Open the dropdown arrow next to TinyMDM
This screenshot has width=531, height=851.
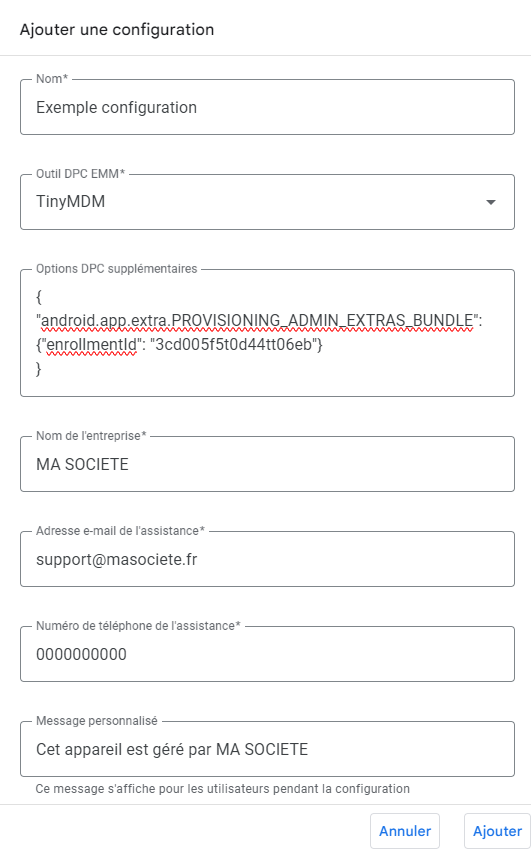point(490,202)
